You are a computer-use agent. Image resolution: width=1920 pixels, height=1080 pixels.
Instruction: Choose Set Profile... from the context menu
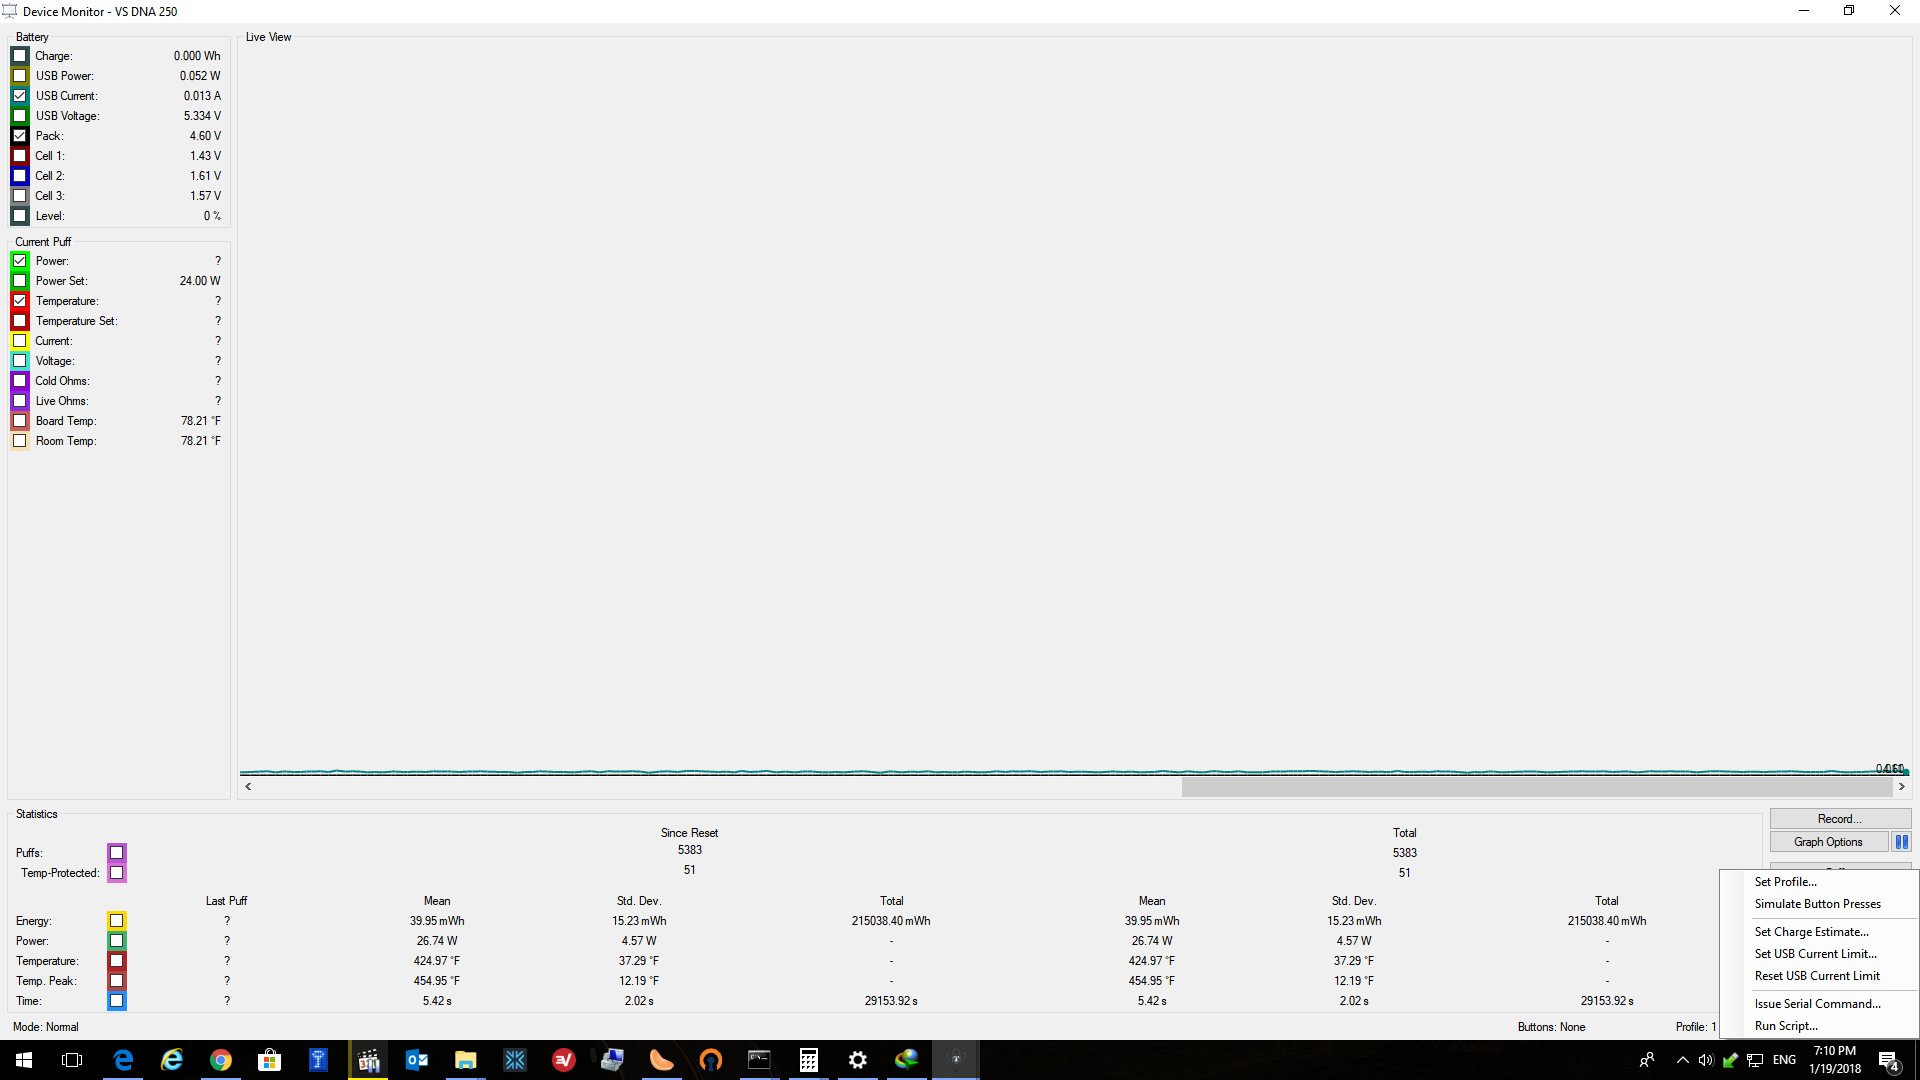point(1785,882)
